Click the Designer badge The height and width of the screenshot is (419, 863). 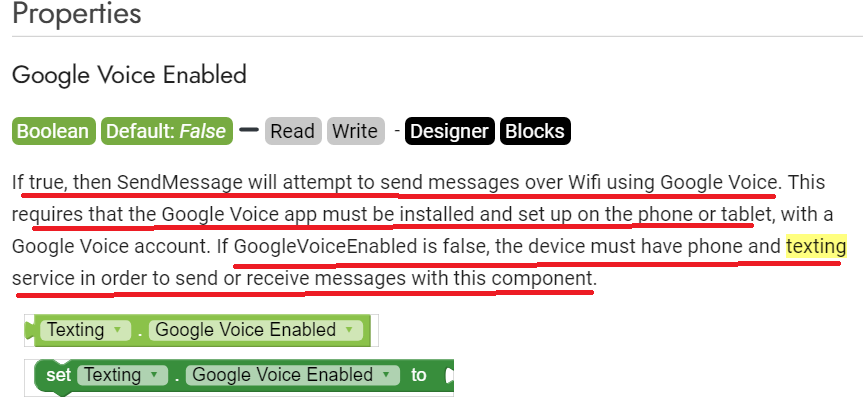coord(449,131)
